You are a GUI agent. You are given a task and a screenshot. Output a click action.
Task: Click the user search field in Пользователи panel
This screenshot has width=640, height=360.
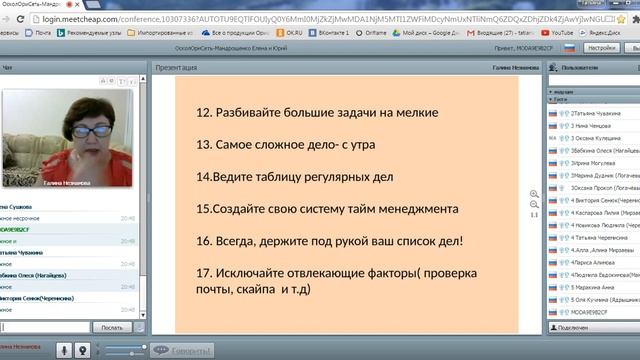point(594,80)
